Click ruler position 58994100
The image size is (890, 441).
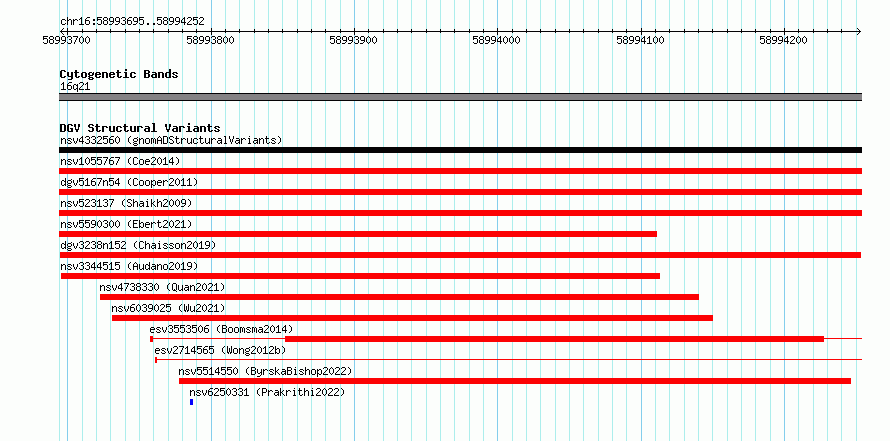pyautogui.click(x=640, y=40)
